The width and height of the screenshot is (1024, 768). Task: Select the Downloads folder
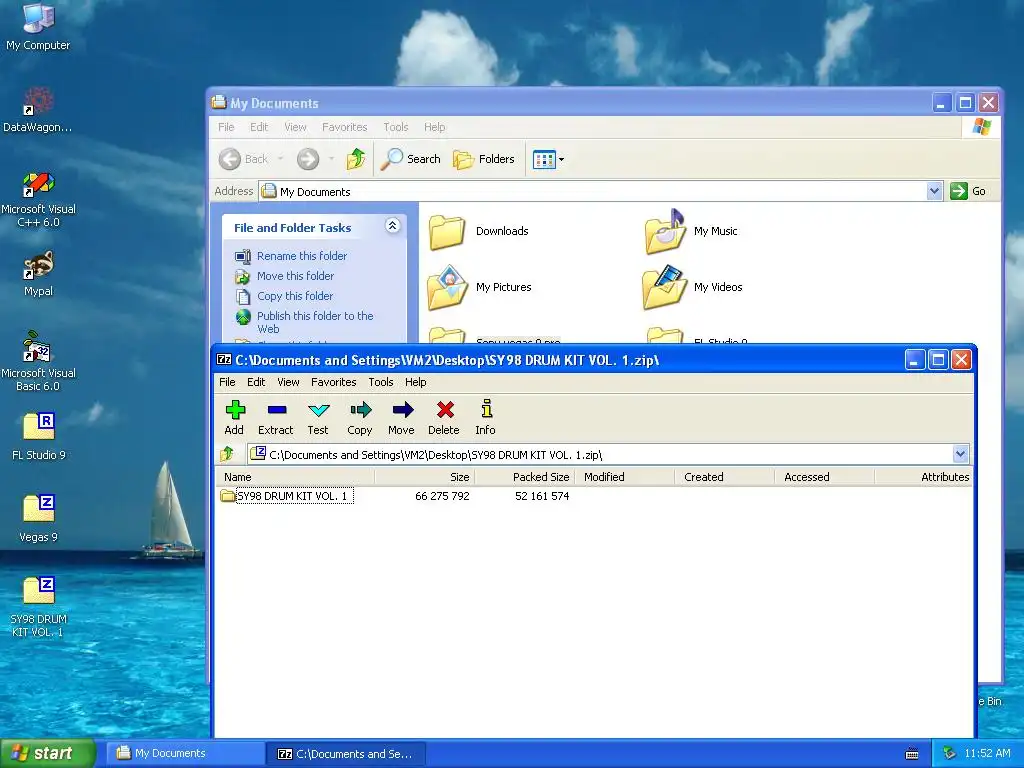pos(479,232)
